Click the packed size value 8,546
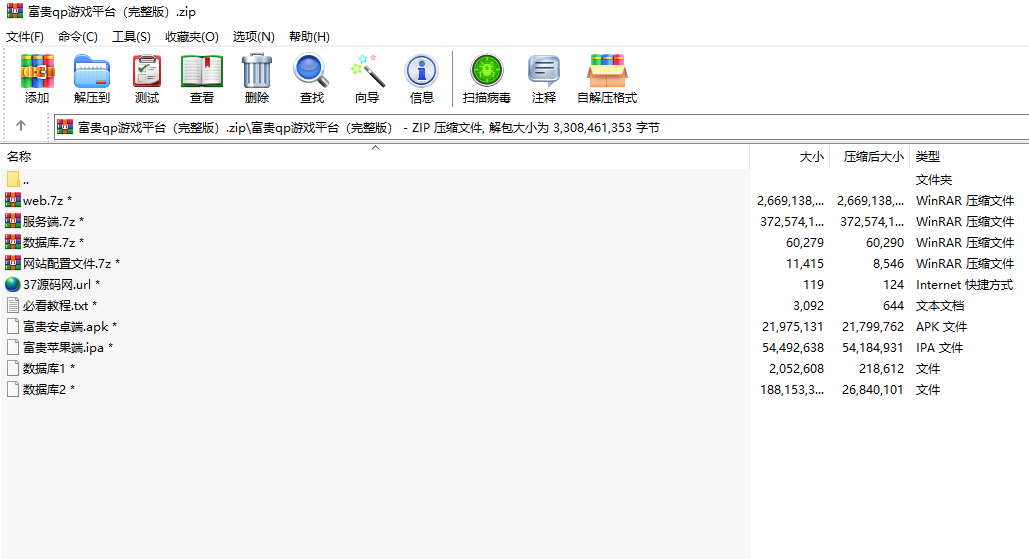The width and height of the screenshot is (1029, 559). 888,264
